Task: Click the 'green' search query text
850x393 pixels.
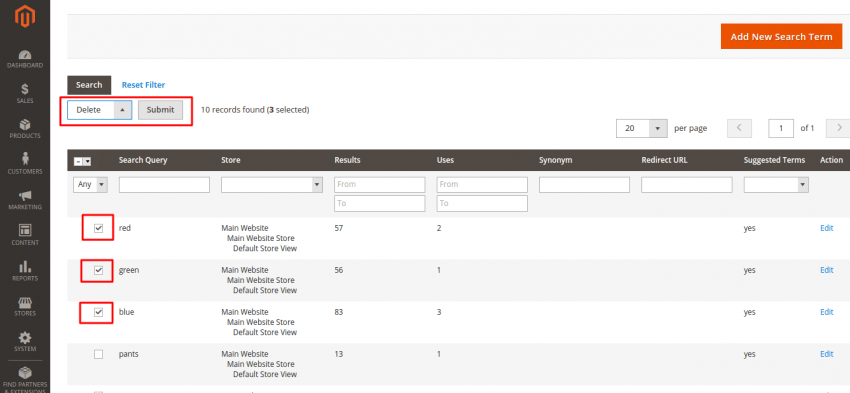Action: point(129,270)
